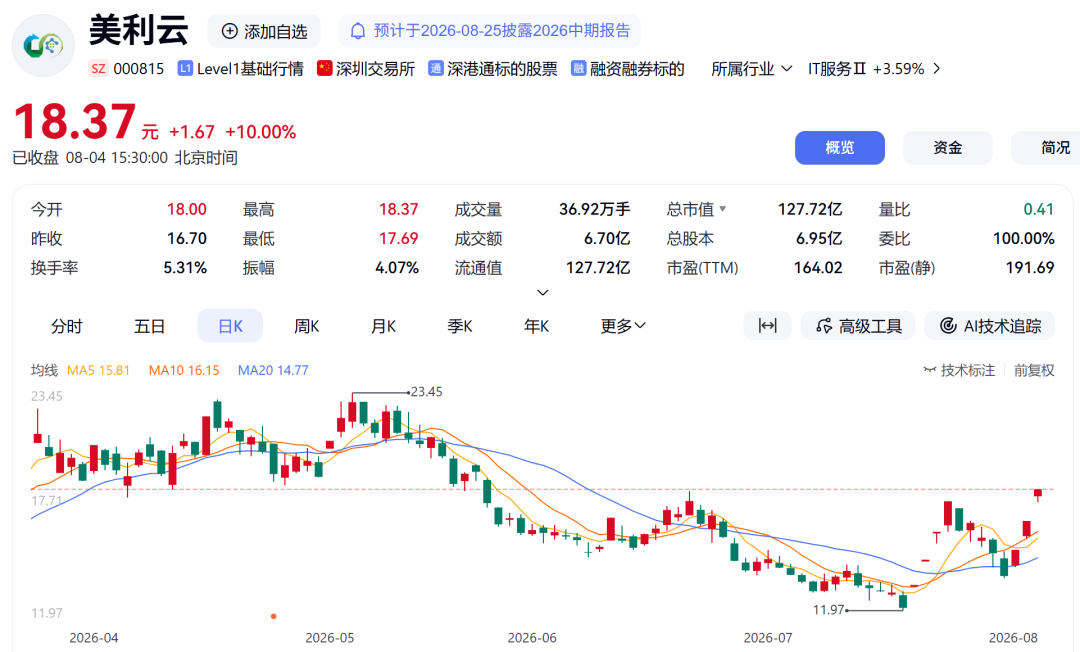Click the +10.00% change value
The height and width of the screenshot is (652, 1080).
click(260, 132)
